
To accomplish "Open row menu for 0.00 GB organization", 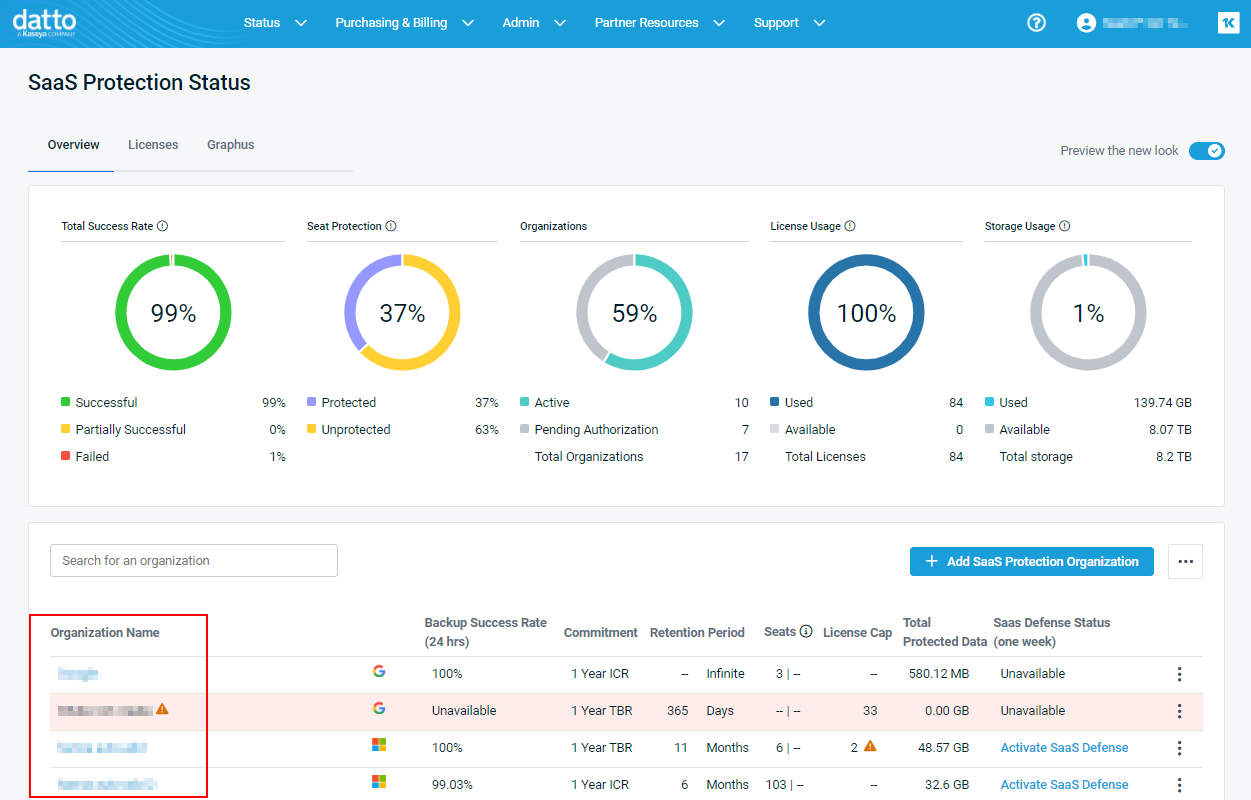I will [x=1179, y=711].
